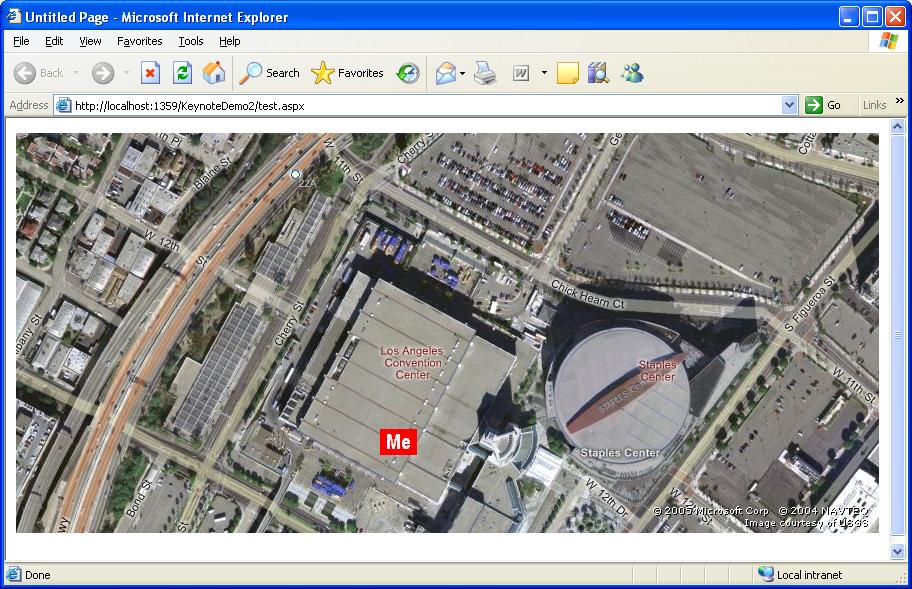Edit the page with the Word icon
This screenshot has width=912, height=589.
pyautogui.click(x=521, y=73)
